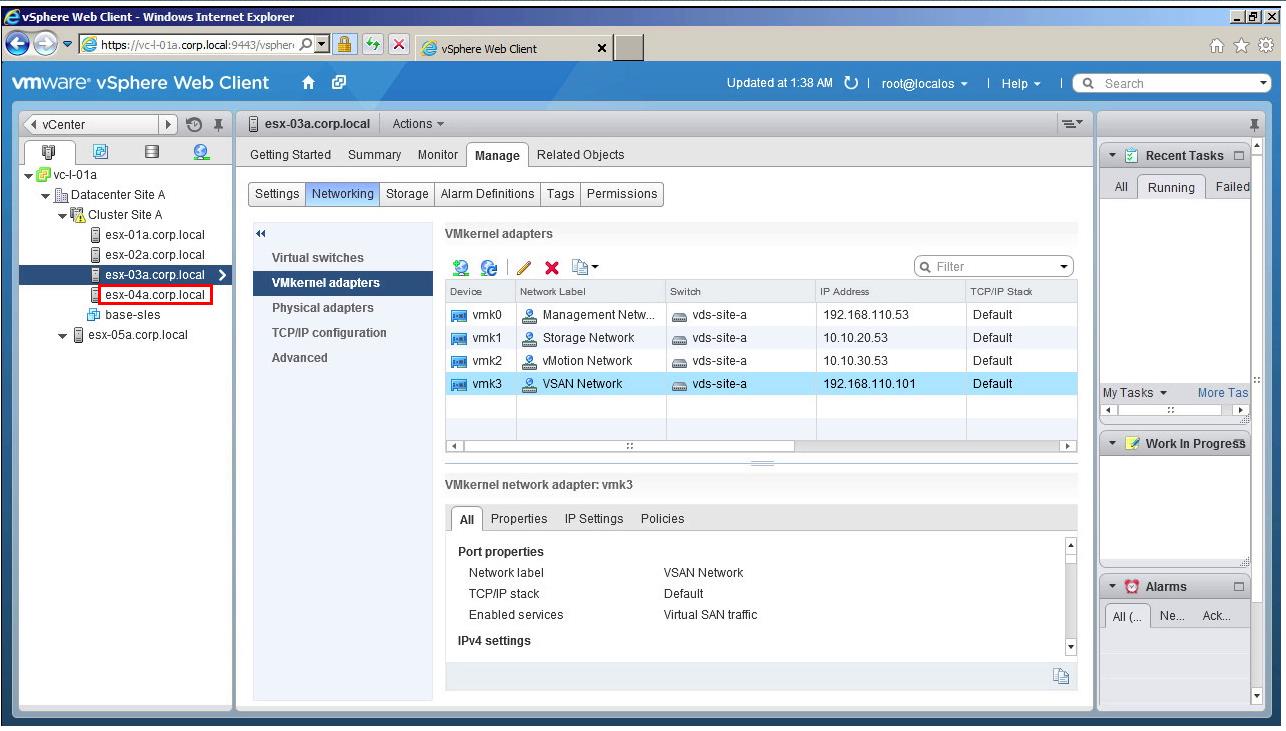This screenshot has height=731, width=1286.
Task: Pin the navigator panel
Action: click(x=218, y=125)
